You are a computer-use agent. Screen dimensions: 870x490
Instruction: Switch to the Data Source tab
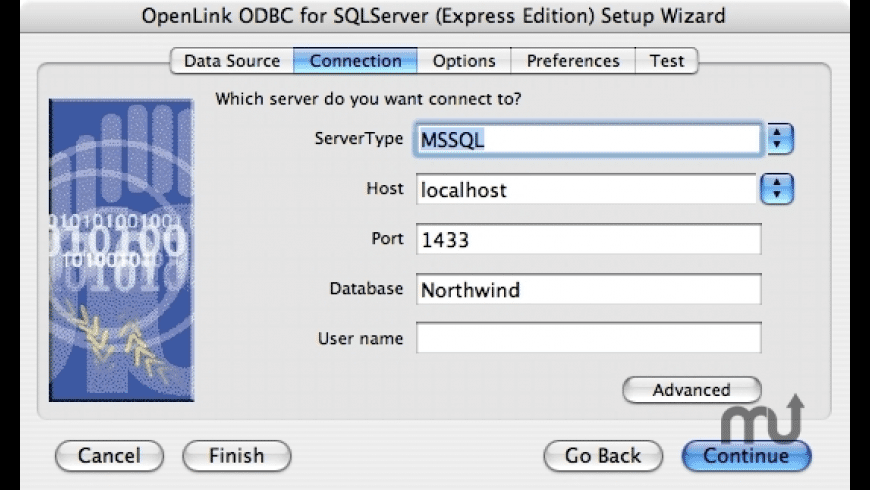231,61
